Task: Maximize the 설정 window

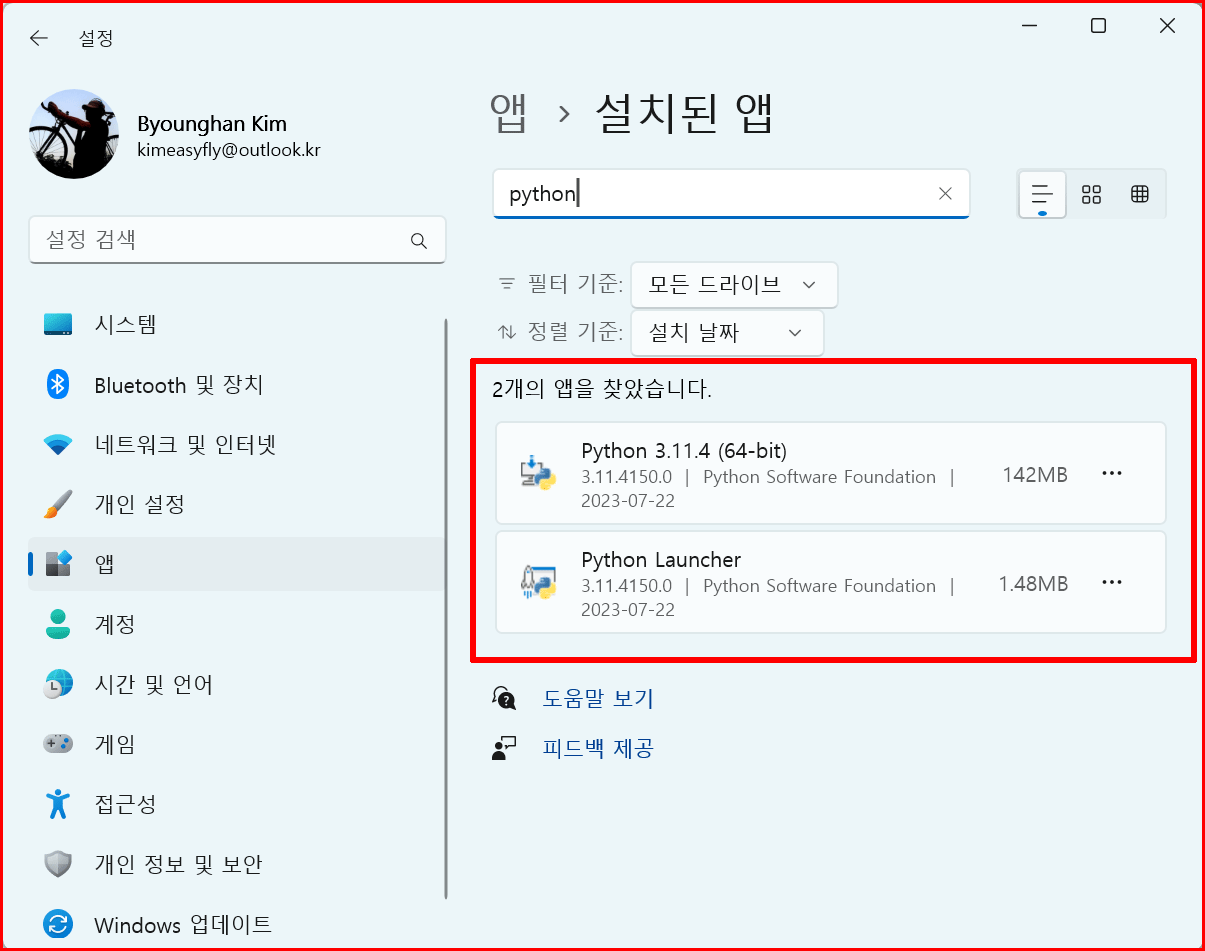Action: tap(1098, 27)
